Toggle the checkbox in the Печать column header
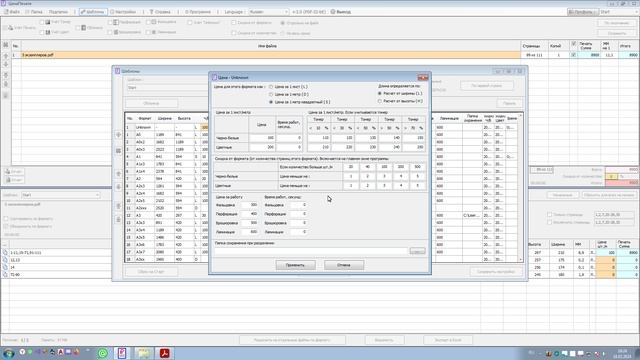 tap(574, 43)
